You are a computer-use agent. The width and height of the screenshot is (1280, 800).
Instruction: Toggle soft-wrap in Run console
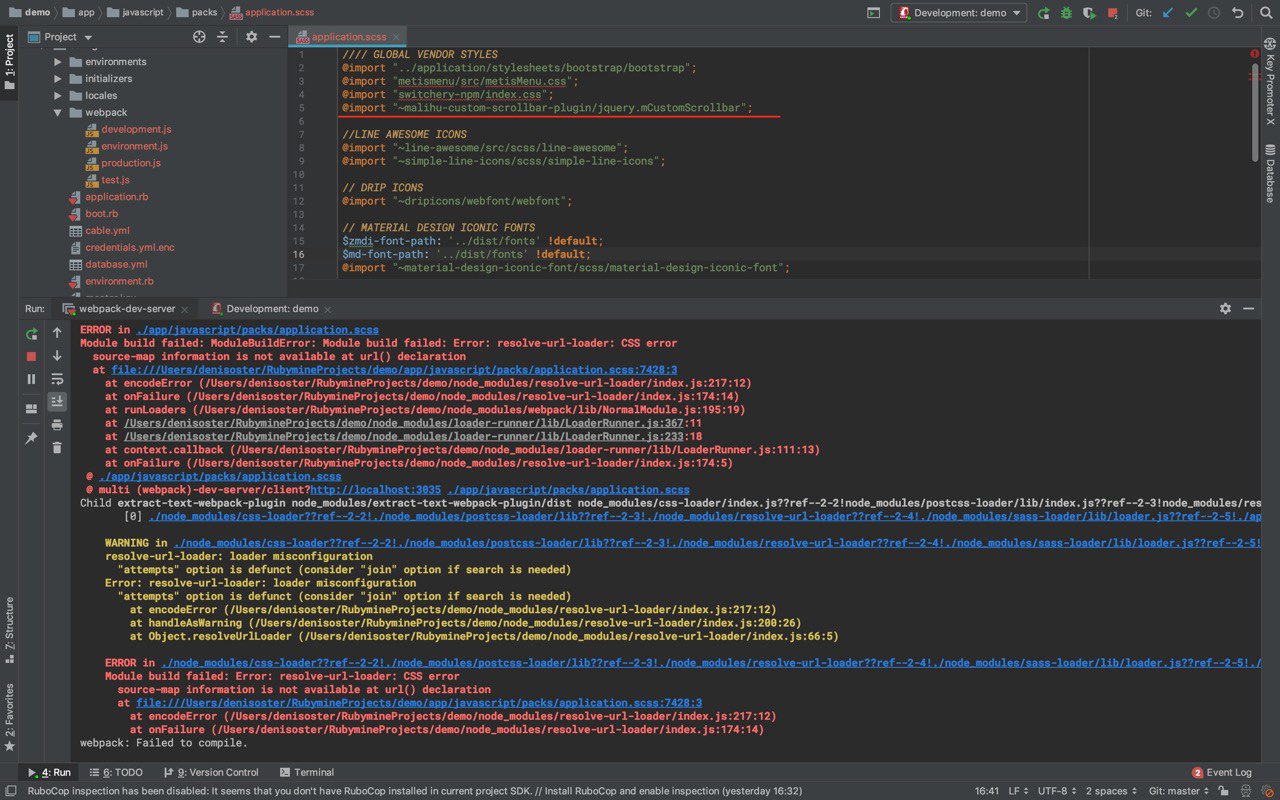tap(57, 379)
